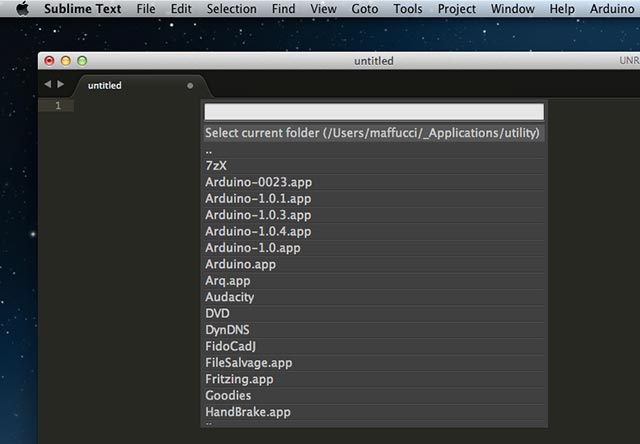Click the quick panel search field

(374, 112)
